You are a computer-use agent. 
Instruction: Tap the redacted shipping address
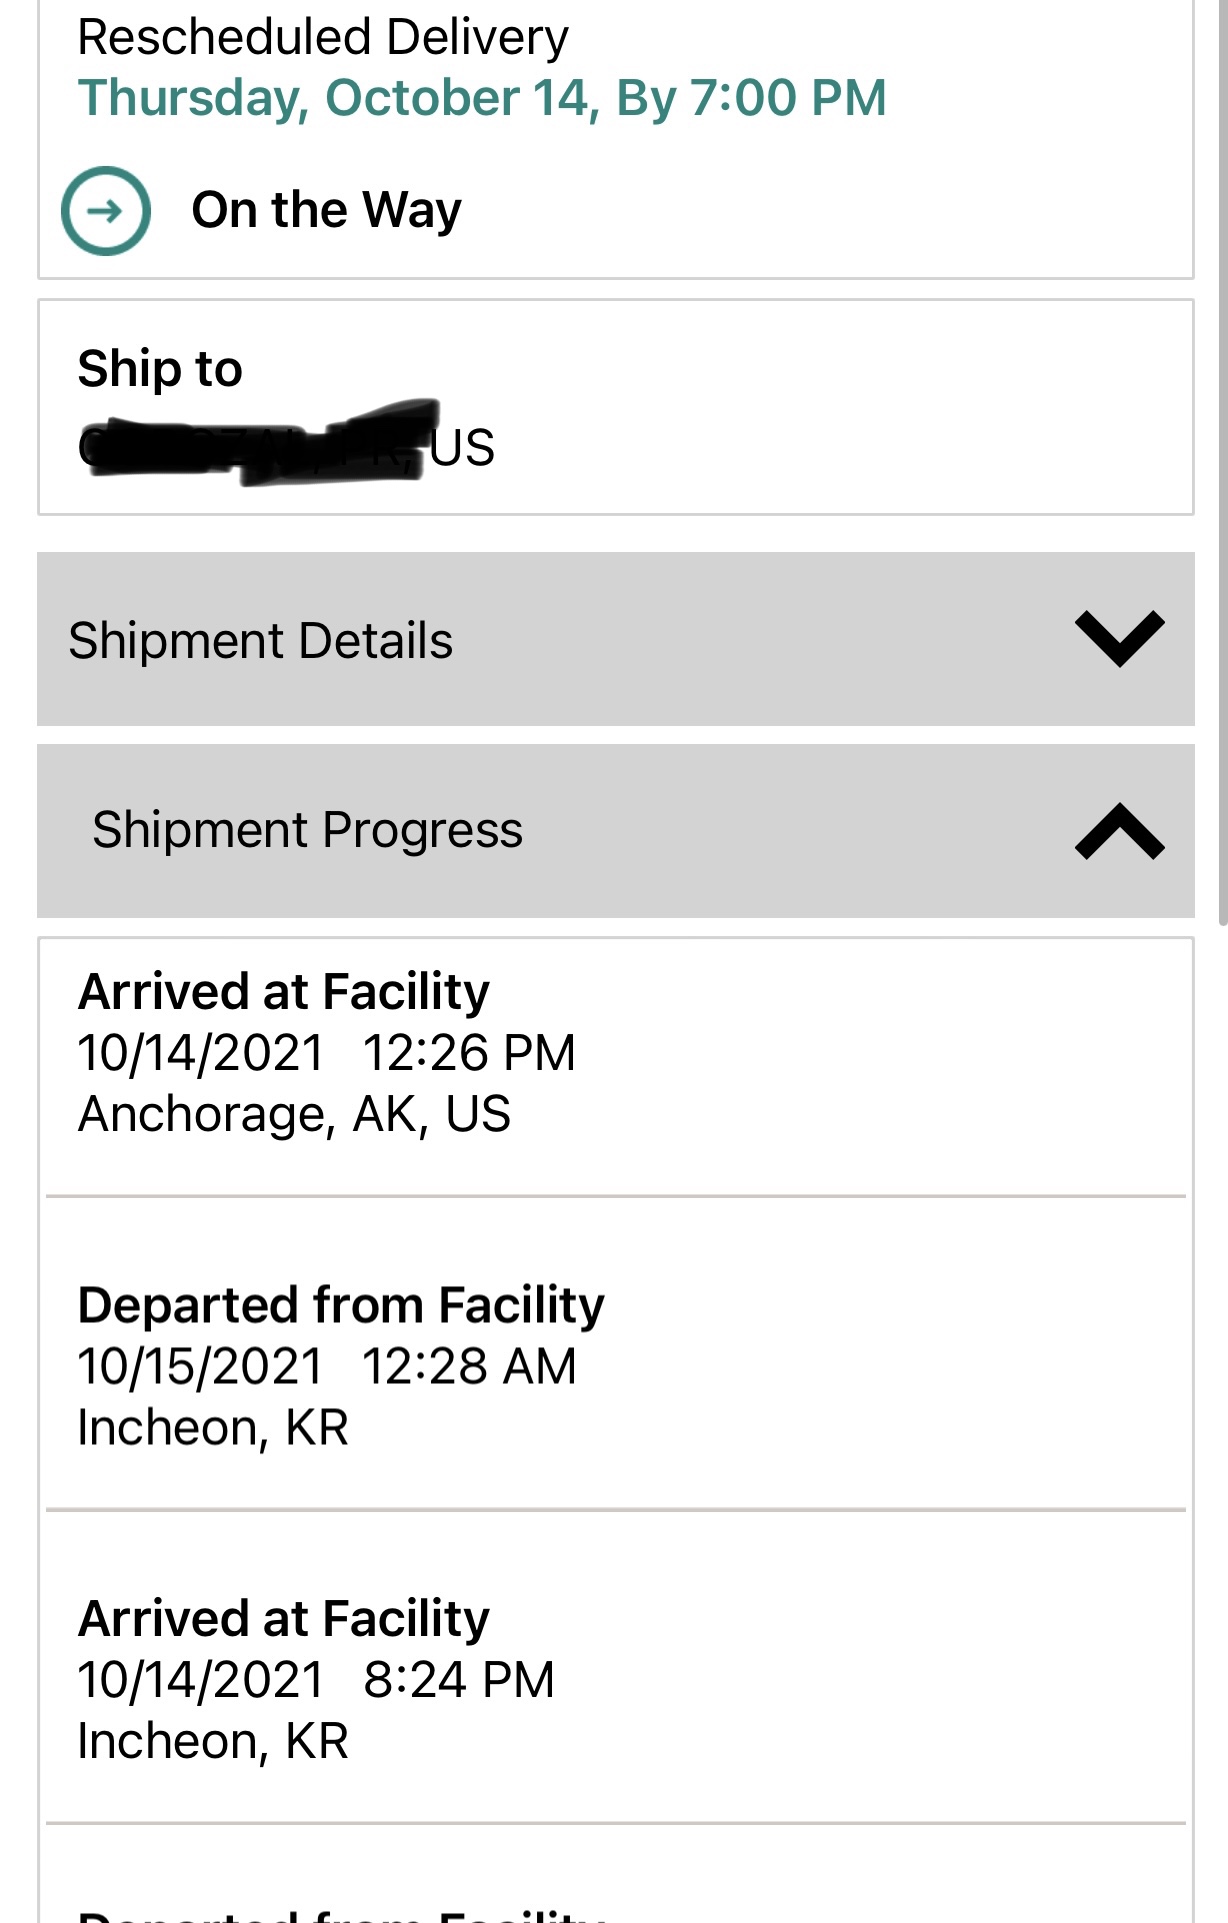(255, 445)
